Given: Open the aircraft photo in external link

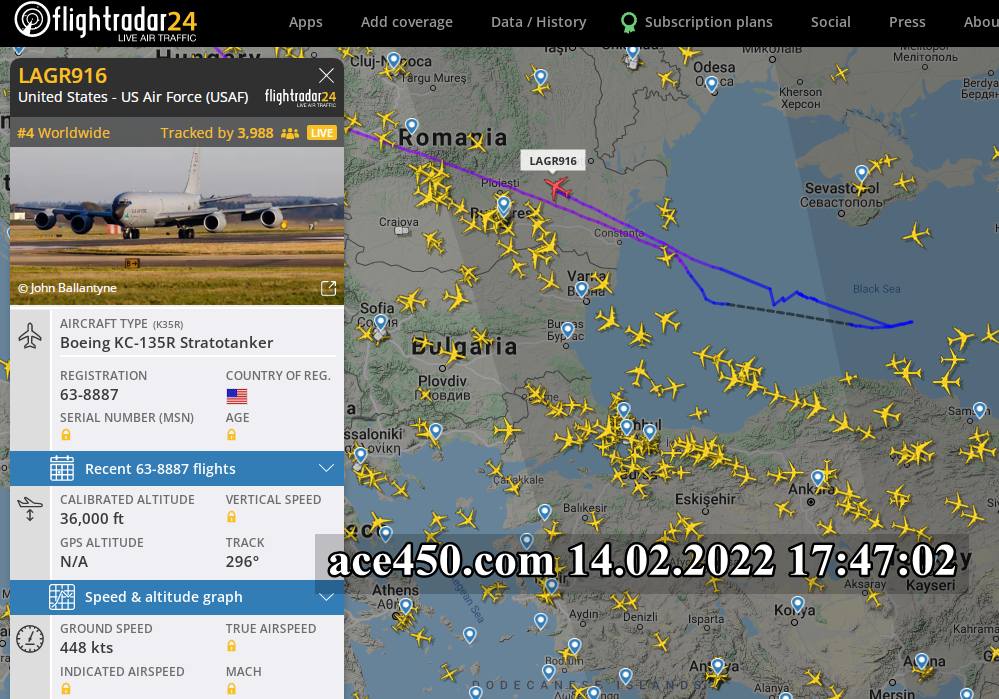Looking at the screenshot, I should 328,289.
